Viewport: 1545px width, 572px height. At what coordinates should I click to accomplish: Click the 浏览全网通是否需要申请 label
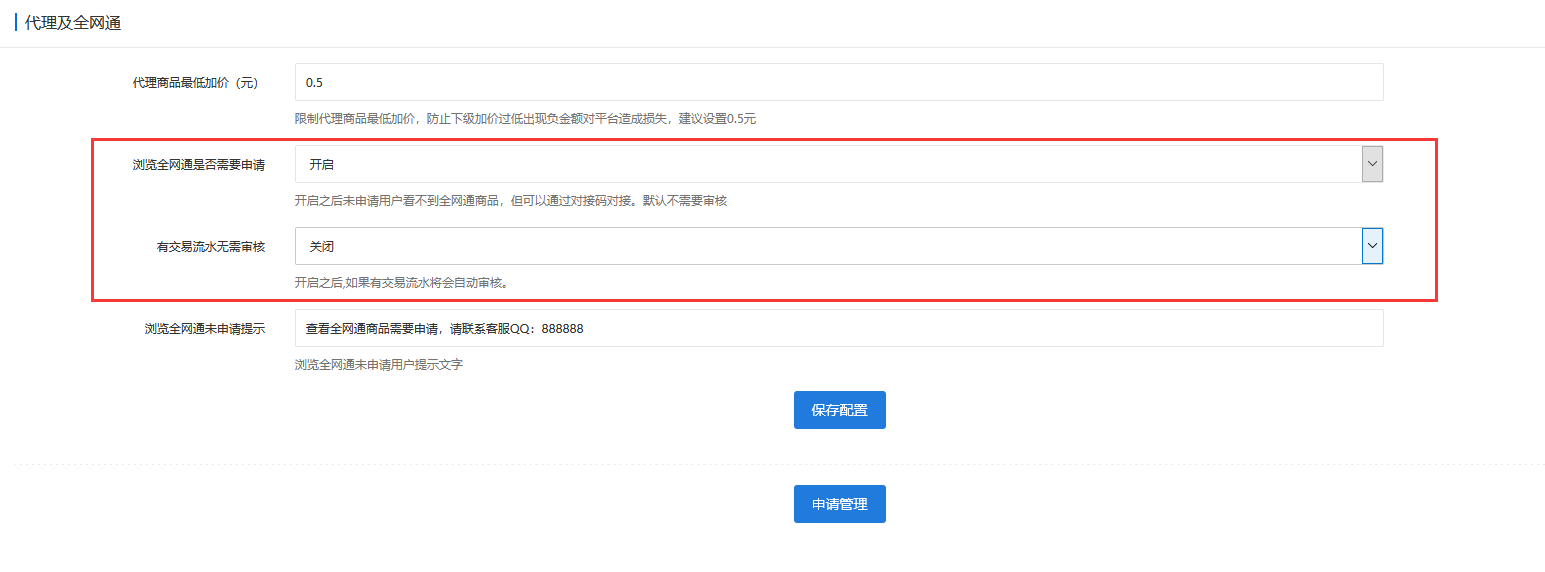[x=198, y=164]
